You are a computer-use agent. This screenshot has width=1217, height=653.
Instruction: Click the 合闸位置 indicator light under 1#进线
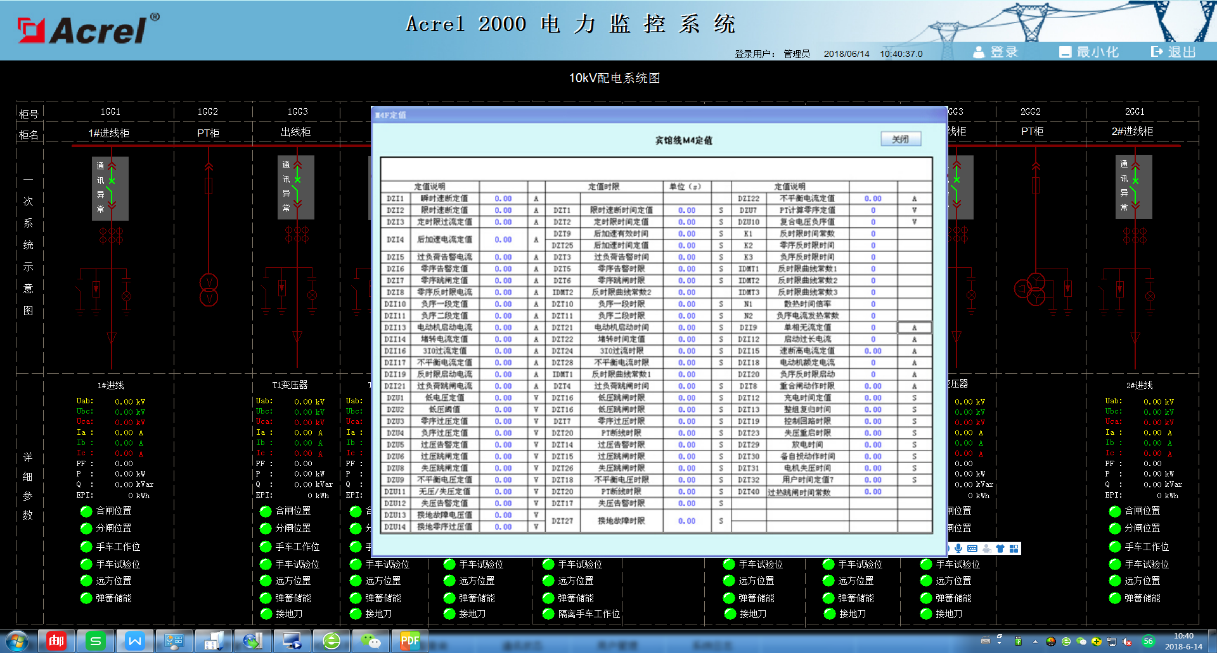pos(86,510)
